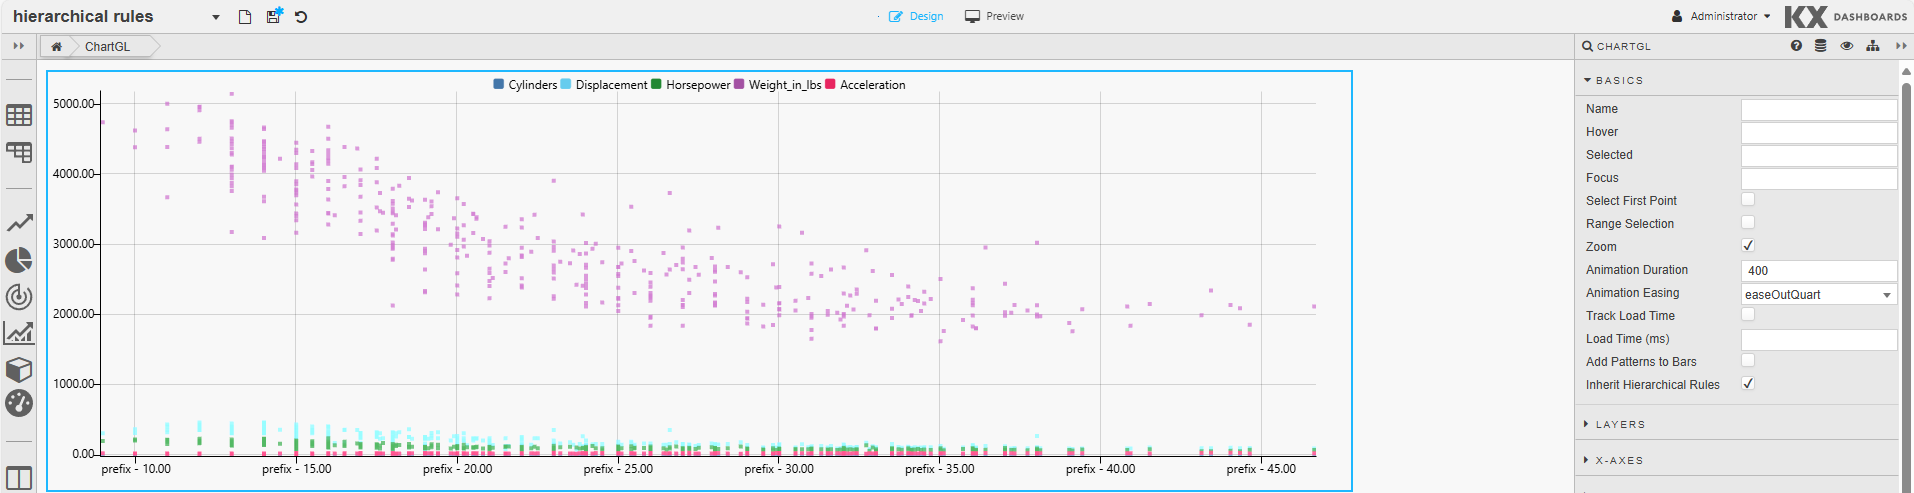This screenshot has width=1914, height=493.
Task: Toggle Inherit Hierarchical Rules checkbox
Action: coord(1748,384)
